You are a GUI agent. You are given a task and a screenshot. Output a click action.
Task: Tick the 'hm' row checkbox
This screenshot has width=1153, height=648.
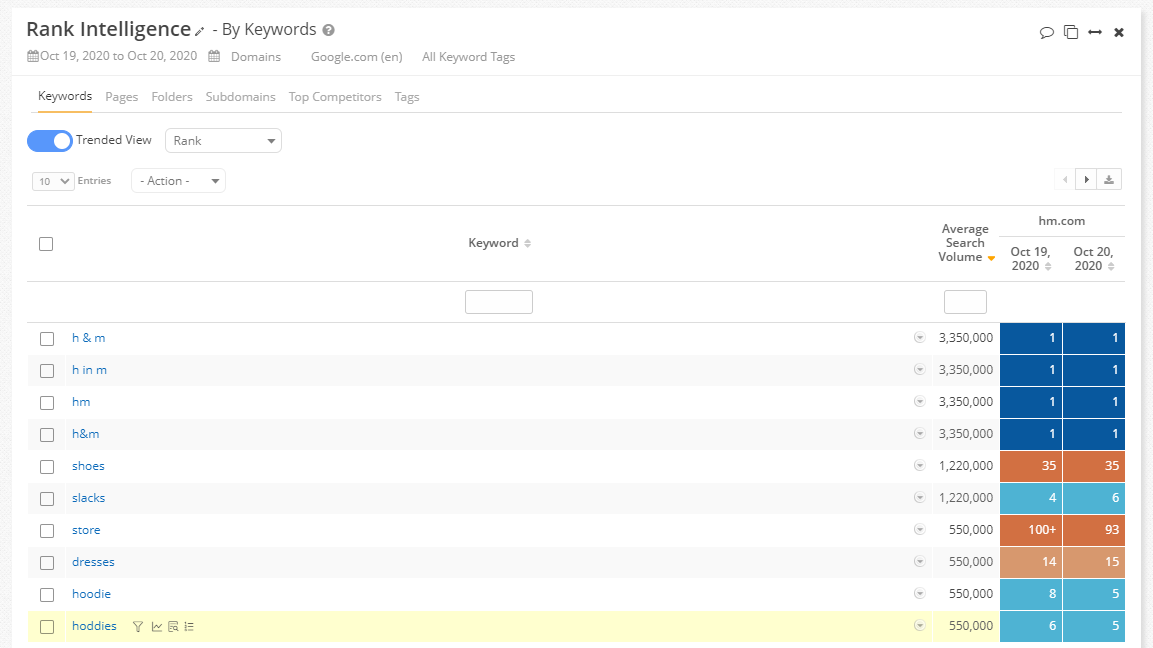[x=47, y=403]
